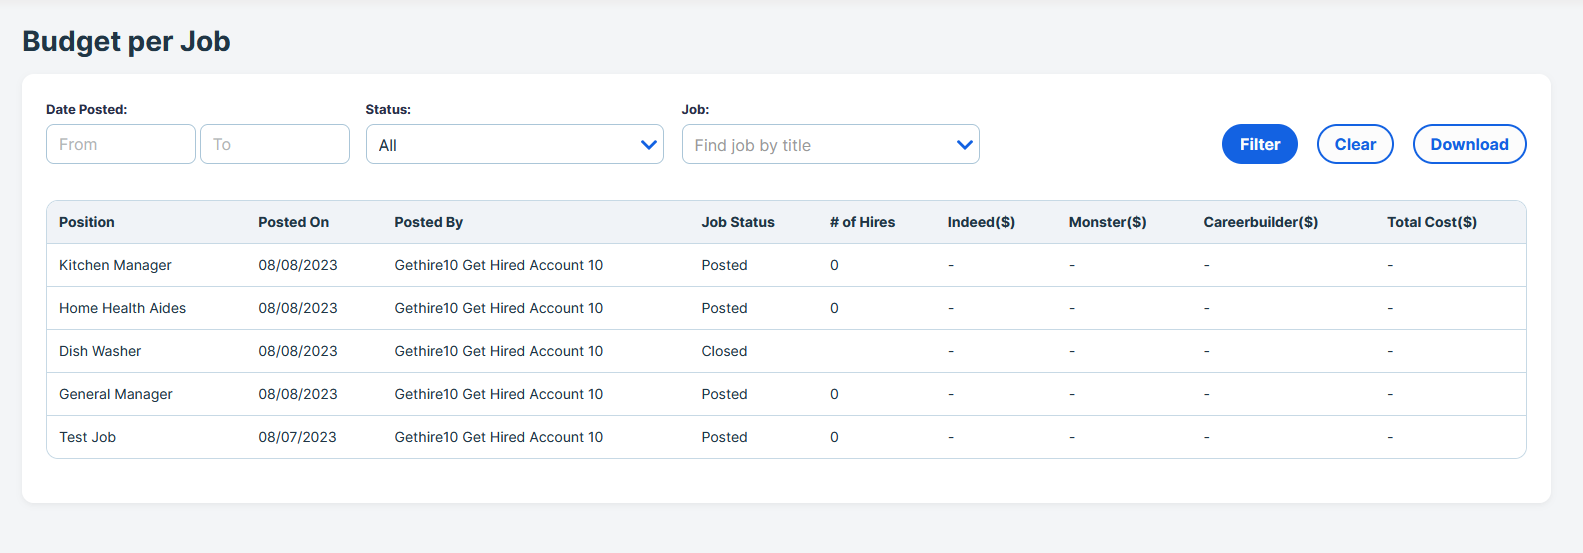1583x553 pixels.
Task: Expand the Find job by title dropdown
Action: pos(964,145)
